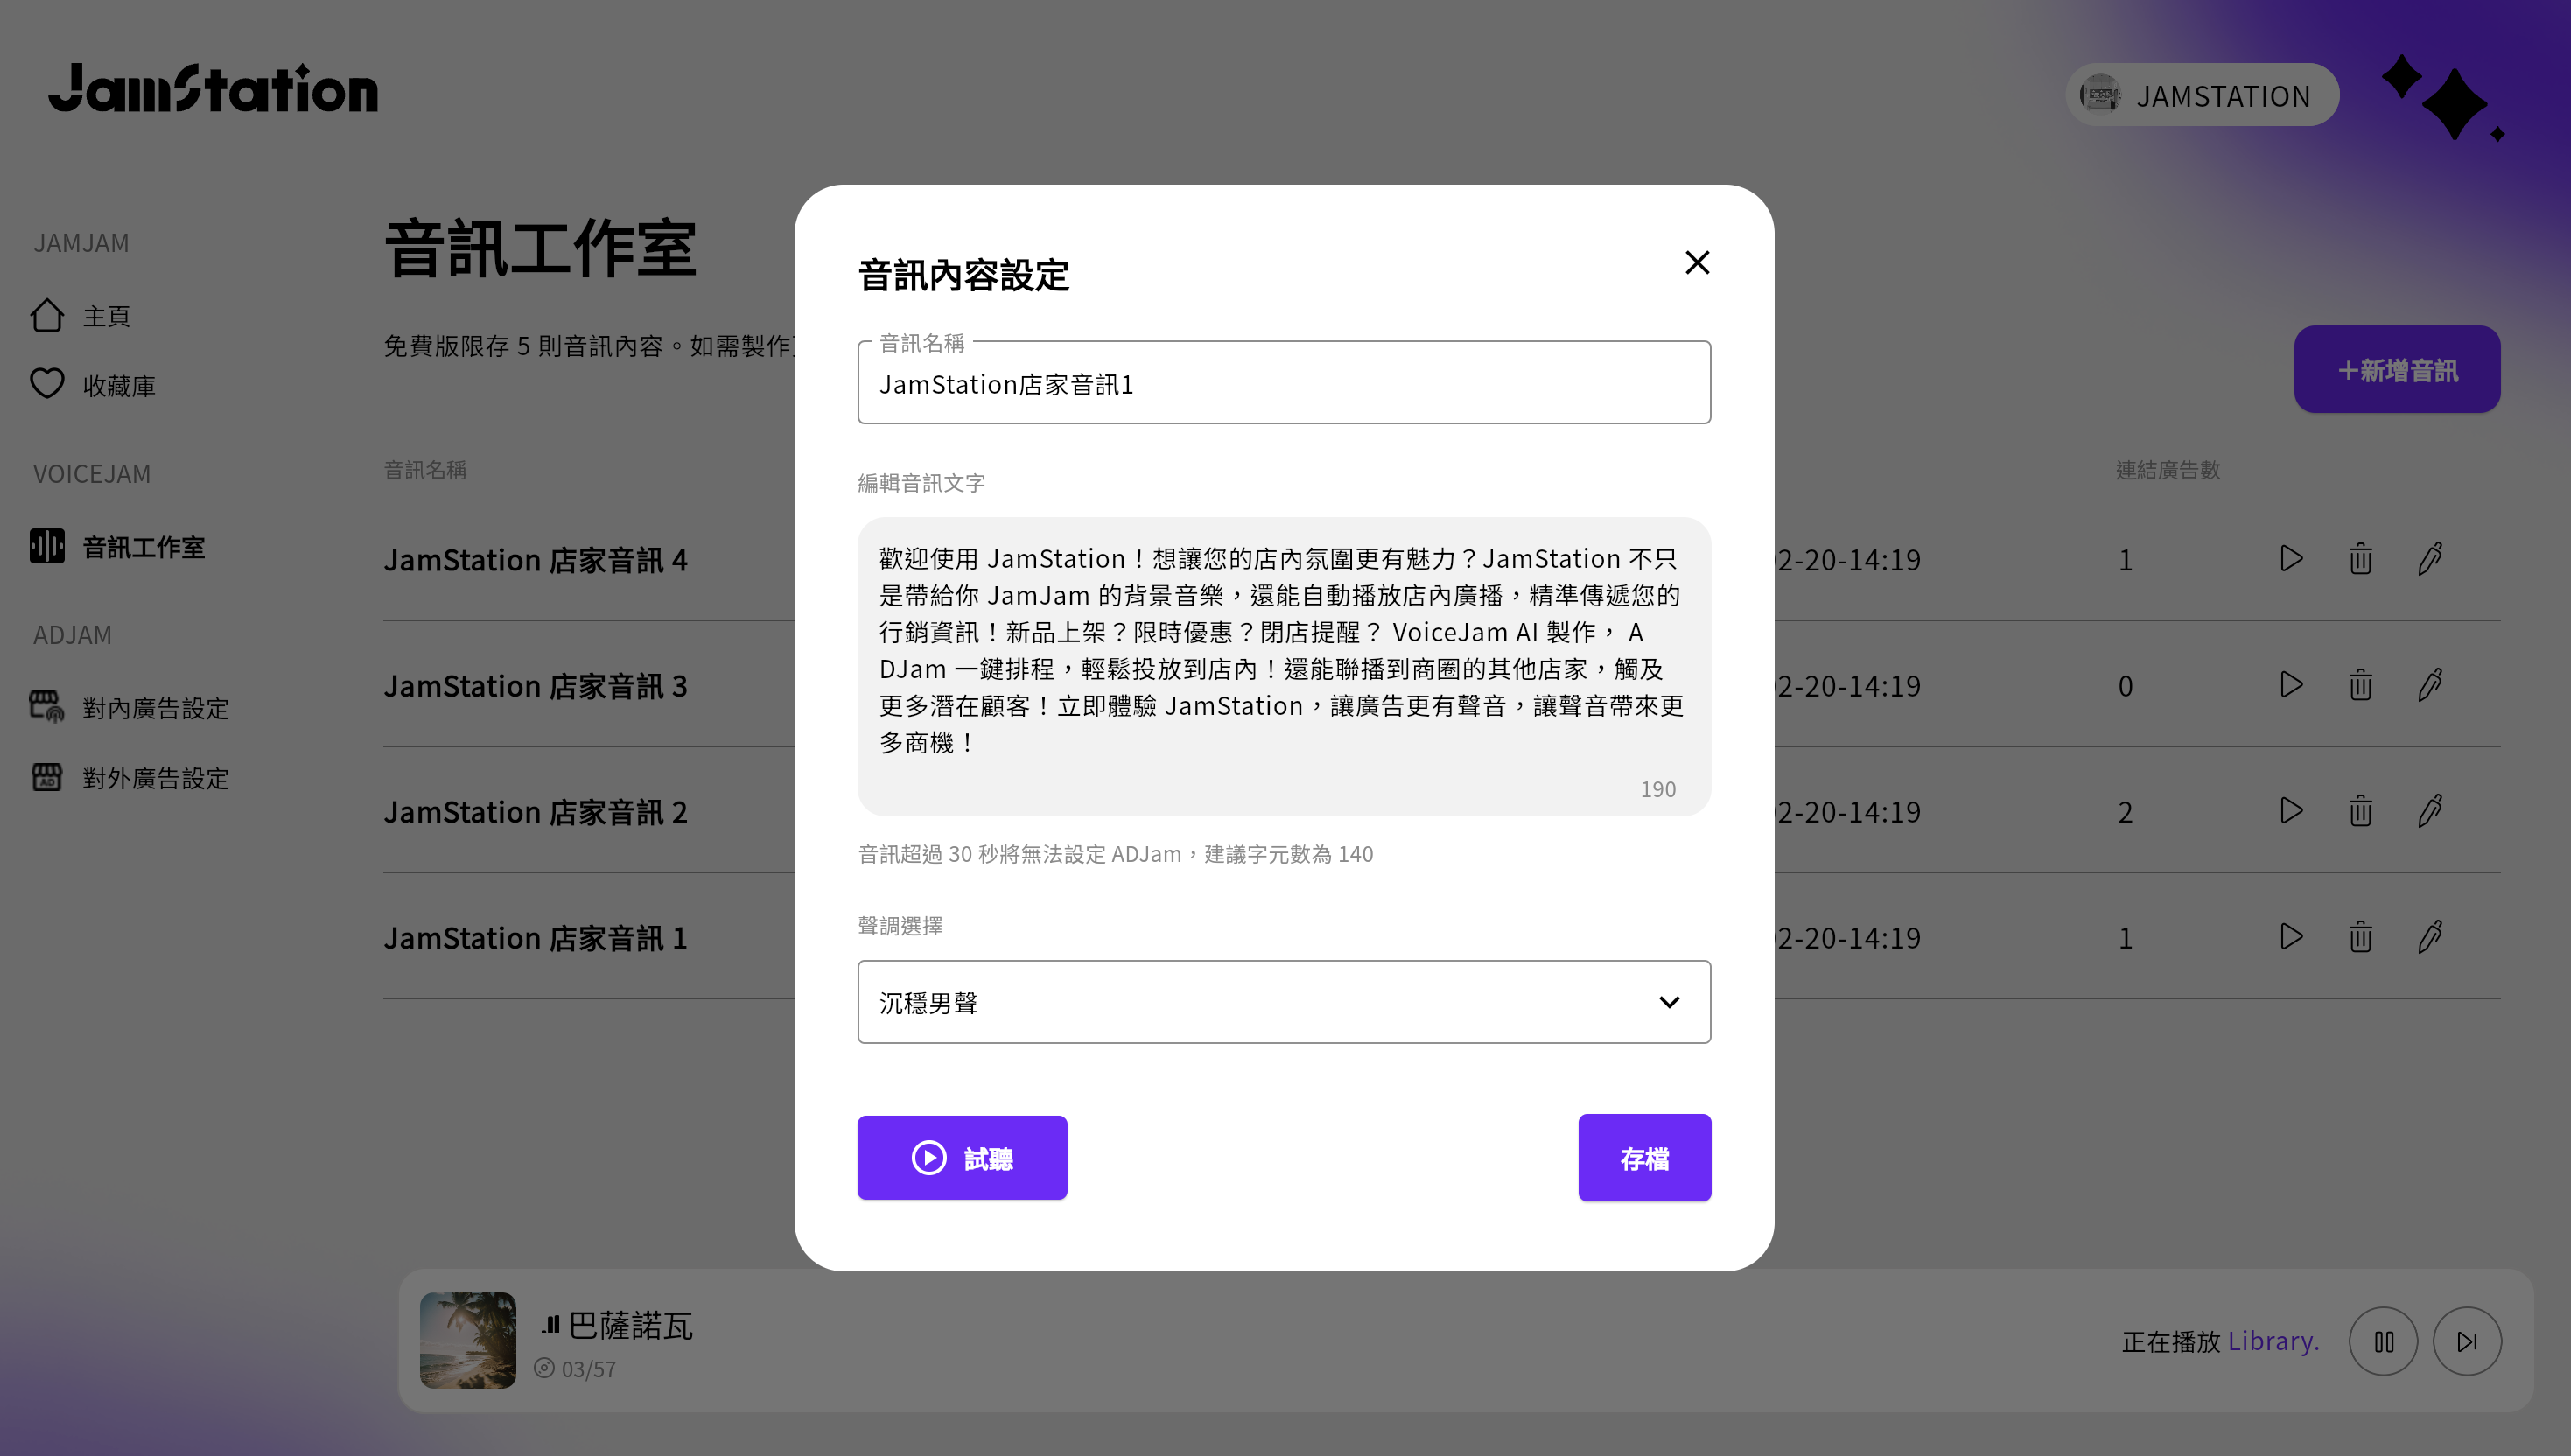Pause the currently playing track

pos(2383,1341)
